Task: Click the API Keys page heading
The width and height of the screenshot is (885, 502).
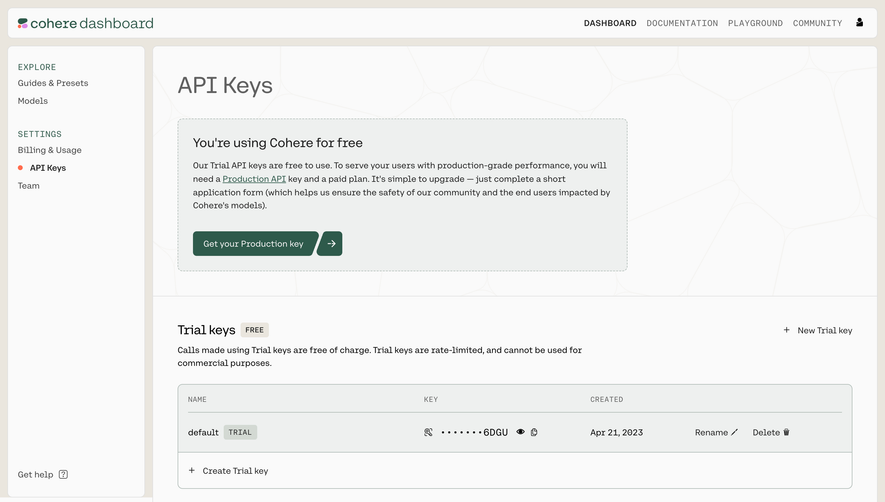Action: pyautogui.click(x=225, y=86)
